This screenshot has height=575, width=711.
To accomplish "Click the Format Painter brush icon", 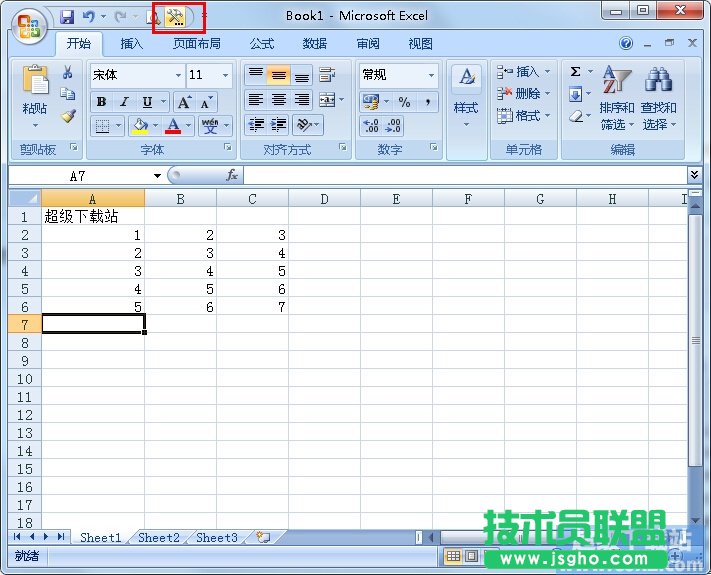I will tap(68, 116).
